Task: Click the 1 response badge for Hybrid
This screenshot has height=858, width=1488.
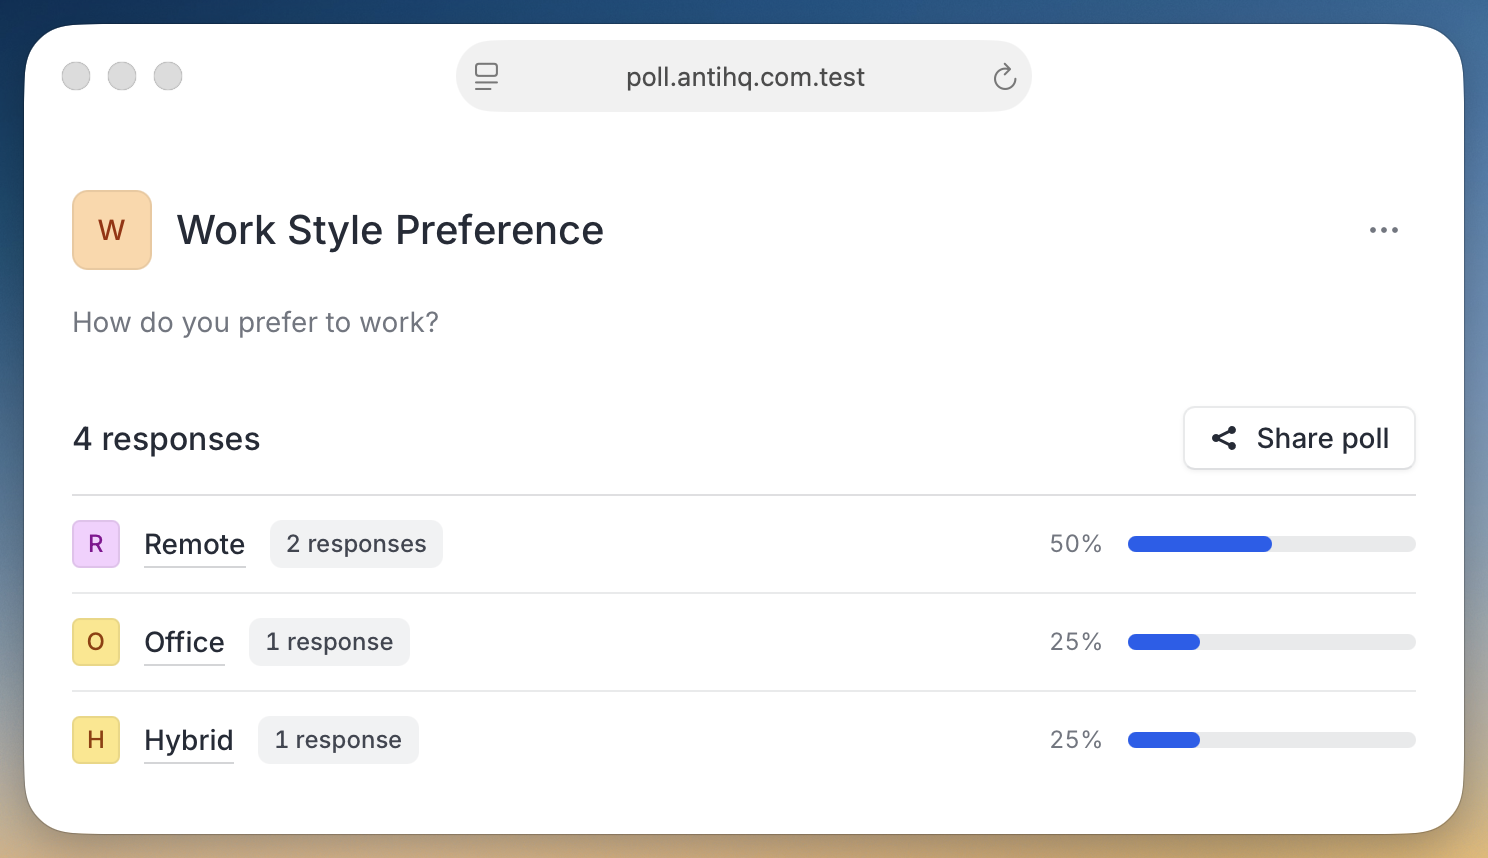Action: [x=338, y=740]
